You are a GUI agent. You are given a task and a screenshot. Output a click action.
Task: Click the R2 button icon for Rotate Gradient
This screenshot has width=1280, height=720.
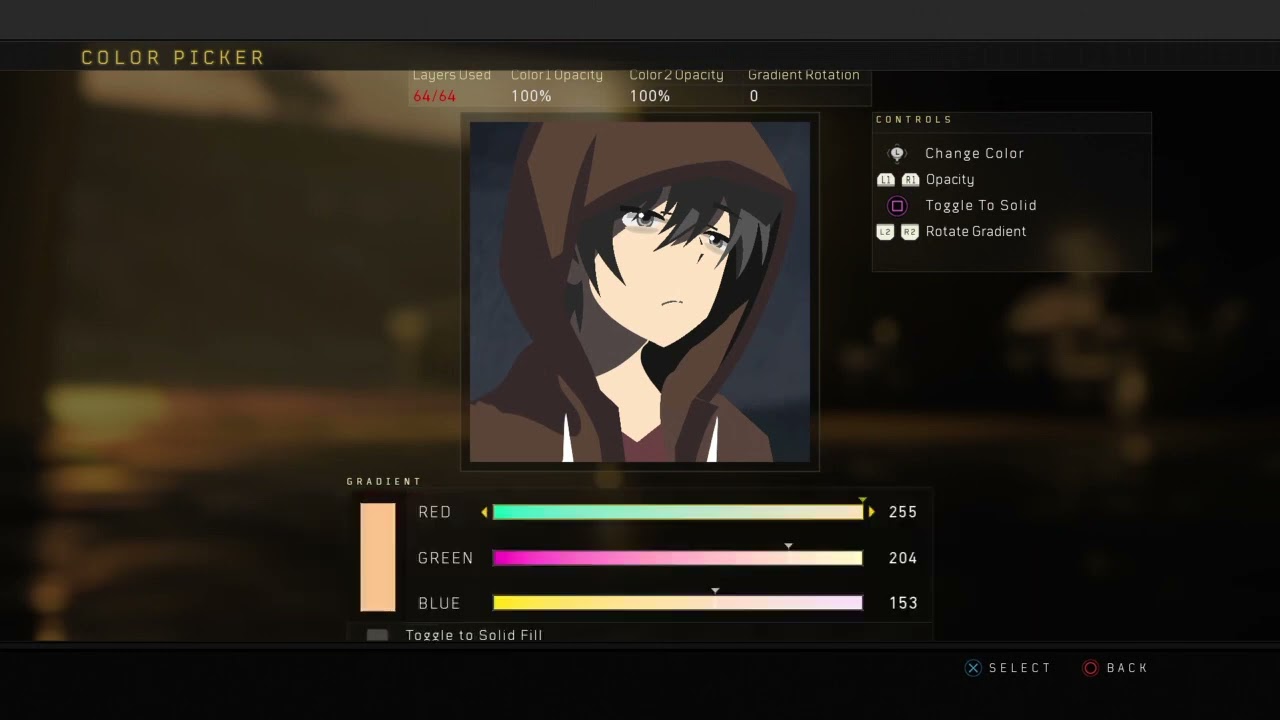click(910, 232)
